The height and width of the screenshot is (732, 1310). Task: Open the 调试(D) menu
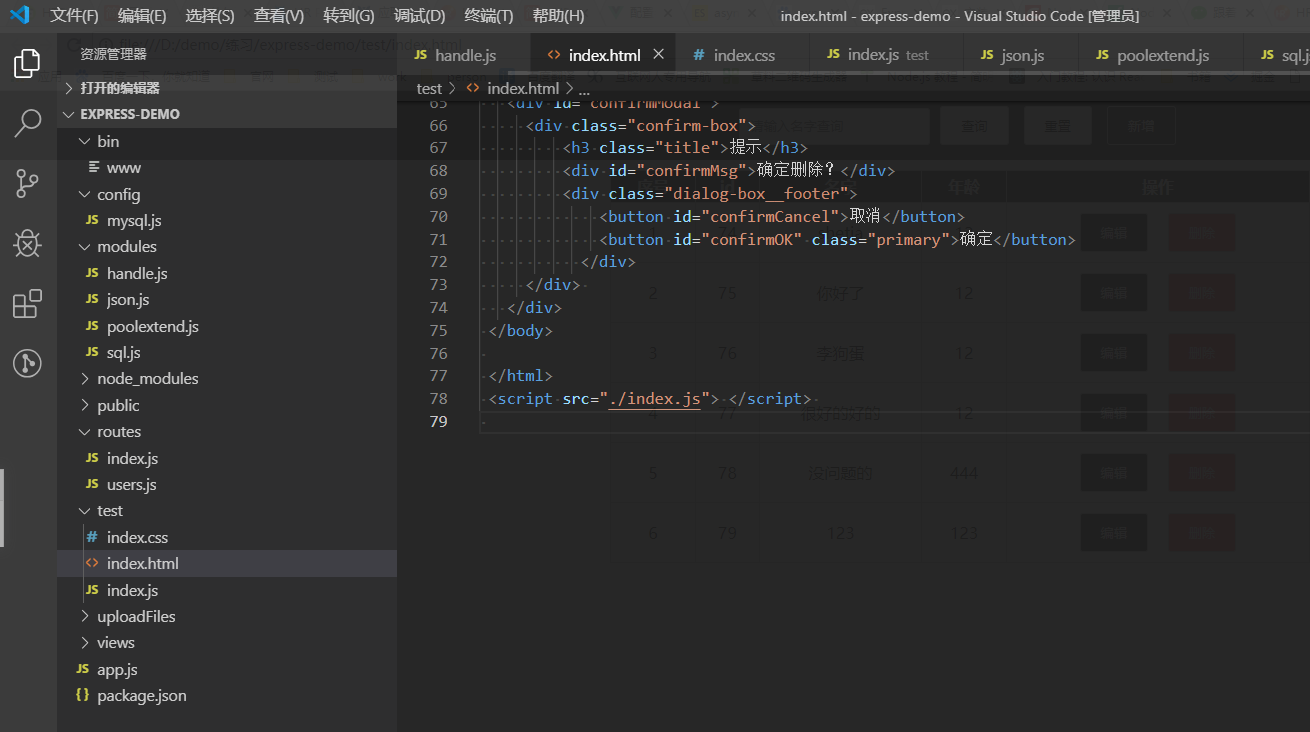tap(420, 16)
